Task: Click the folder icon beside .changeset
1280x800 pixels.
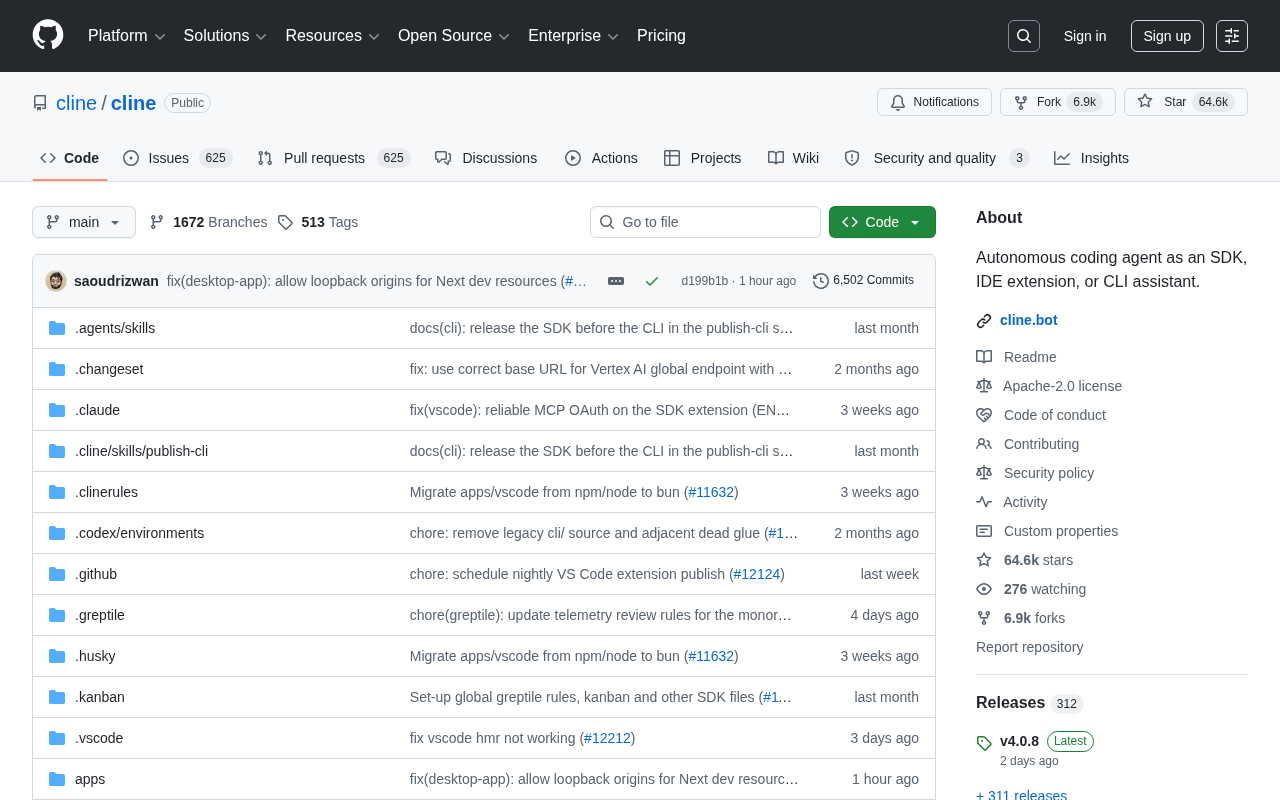Action: click(x=57, y=369)
